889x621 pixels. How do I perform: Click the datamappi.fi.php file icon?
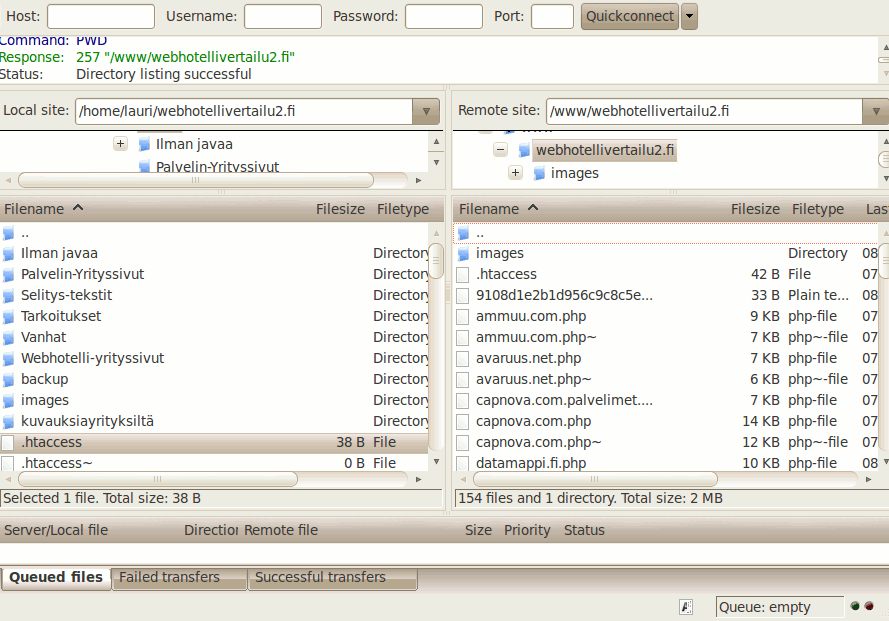tap(463, 463)
